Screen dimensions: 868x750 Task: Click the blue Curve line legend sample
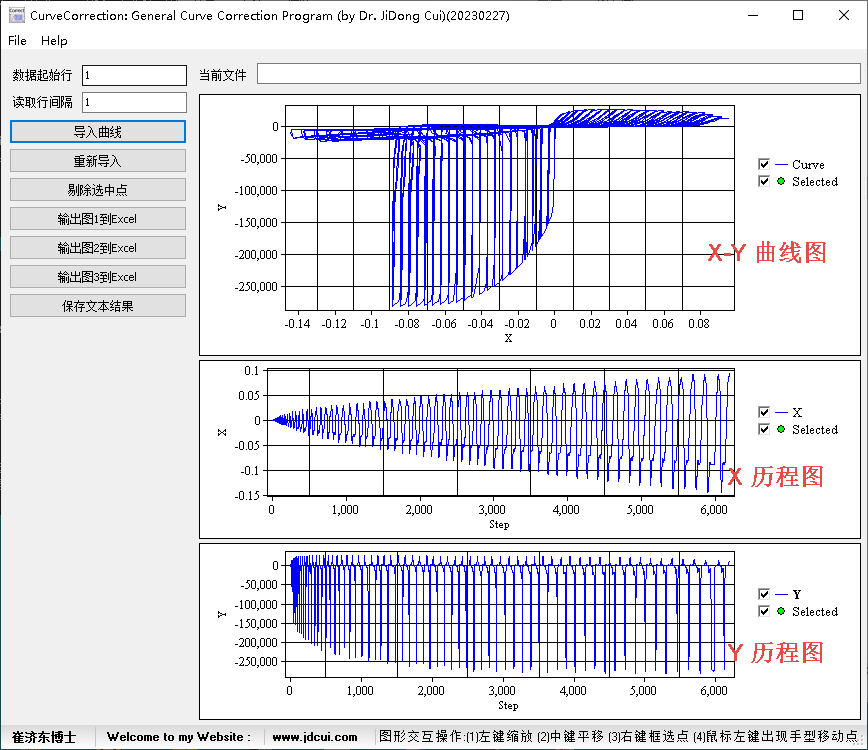[x=781, y=165]
